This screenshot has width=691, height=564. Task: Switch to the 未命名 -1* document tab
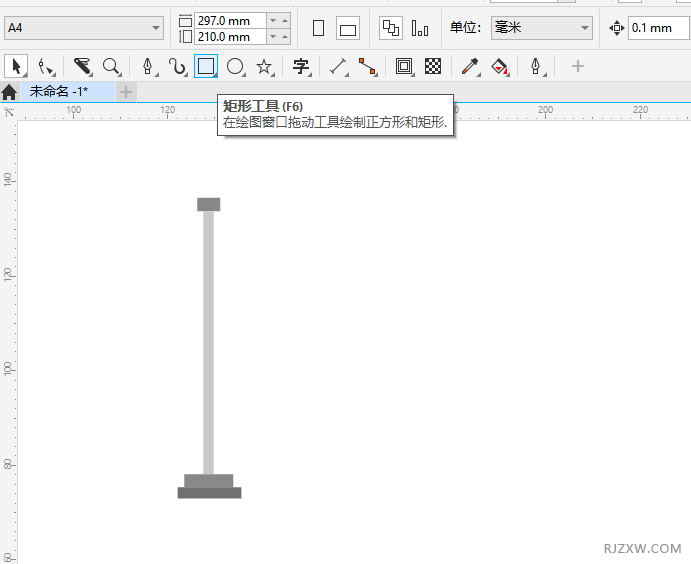[x=68, y=92]
